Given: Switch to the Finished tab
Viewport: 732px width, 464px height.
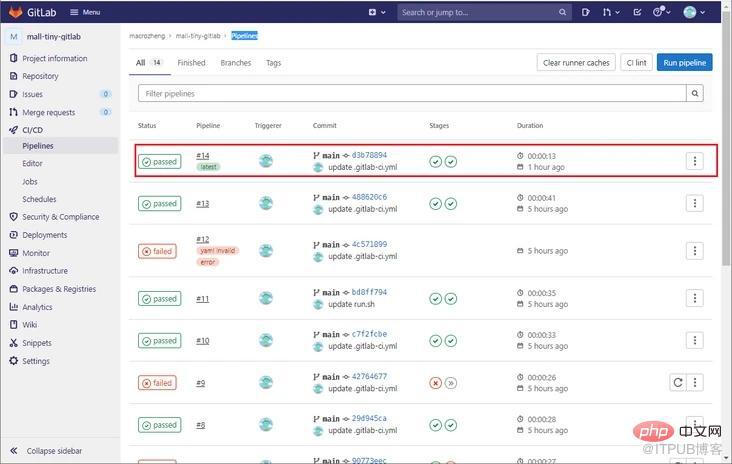Looking at the screenshot, I should click(191, 63).
